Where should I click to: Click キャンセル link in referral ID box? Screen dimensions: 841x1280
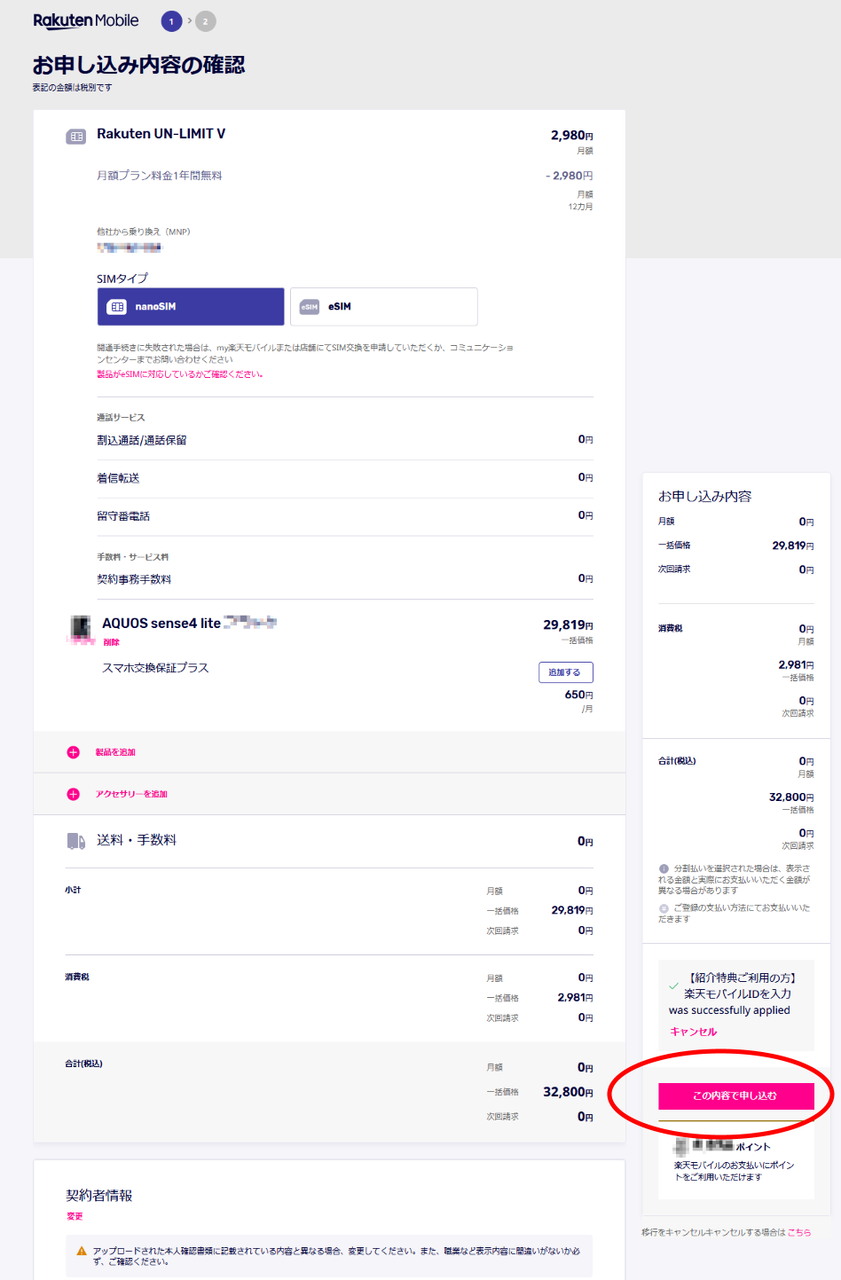pyautogui.click(x=693, y=1031)
